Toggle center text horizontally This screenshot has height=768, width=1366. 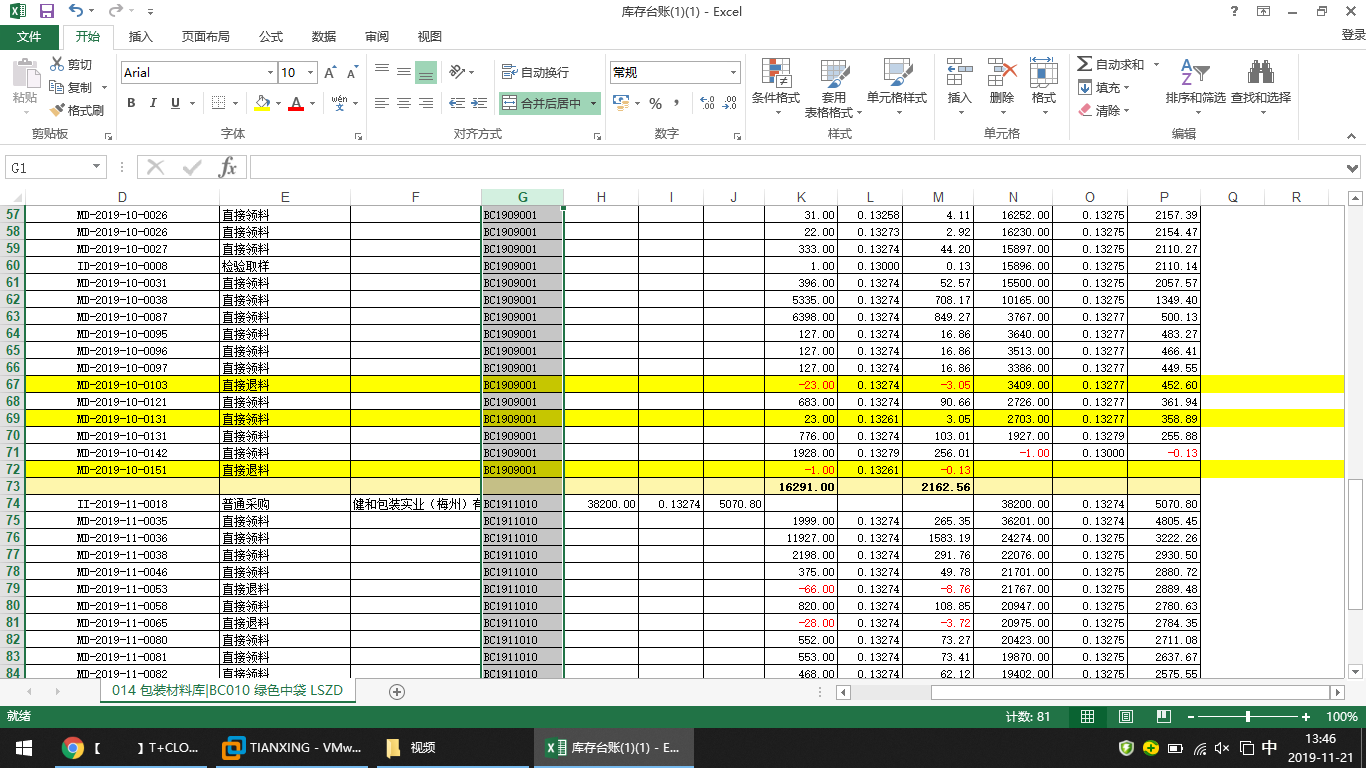404,103
